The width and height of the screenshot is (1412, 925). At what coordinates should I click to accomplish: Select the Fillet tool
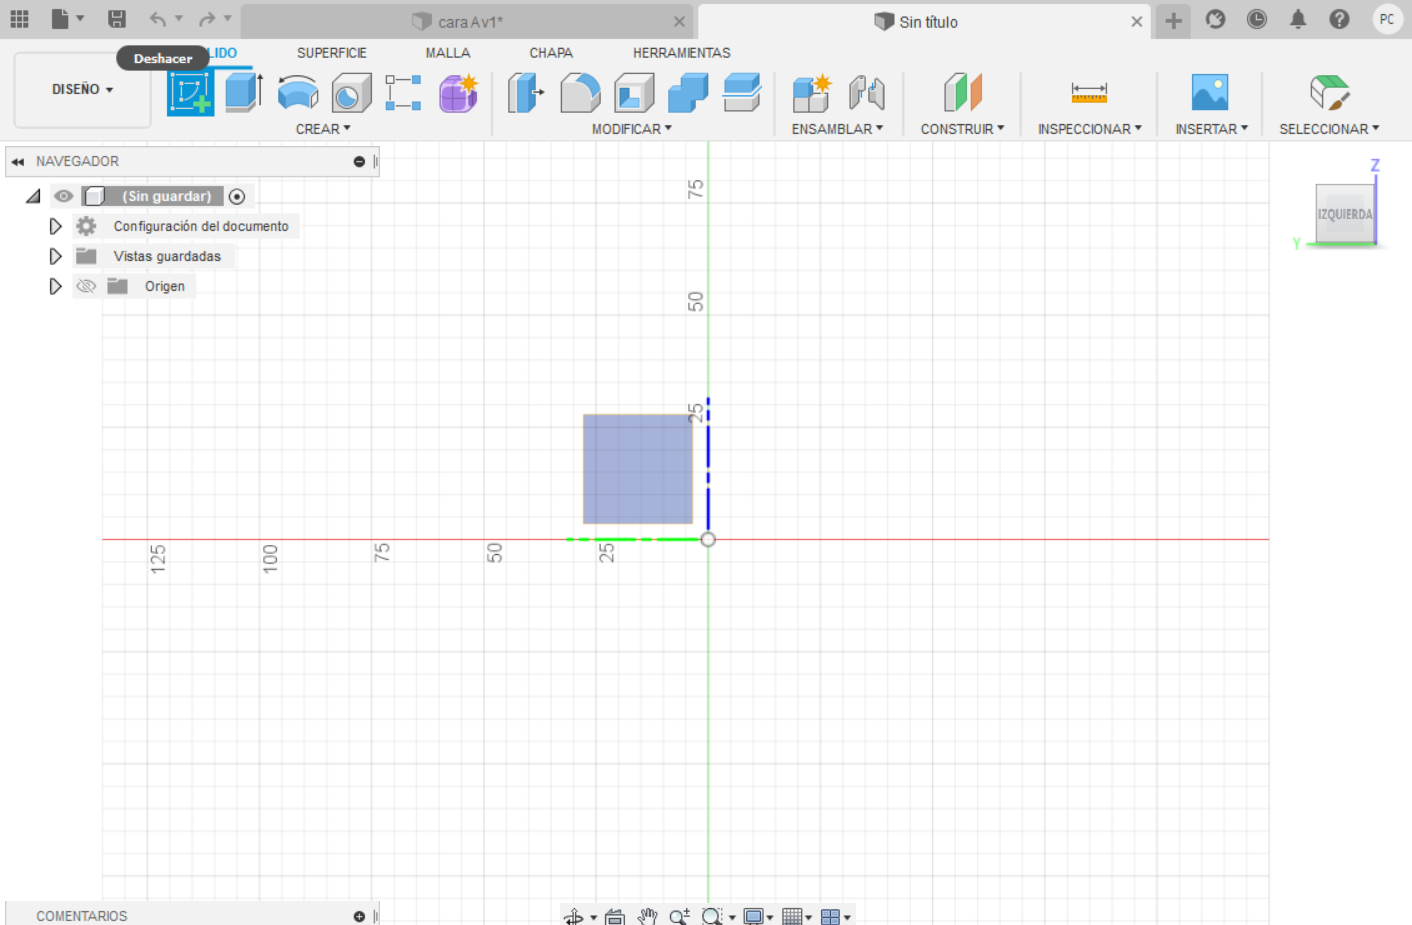pyautogui.click(x=580, y=93)
